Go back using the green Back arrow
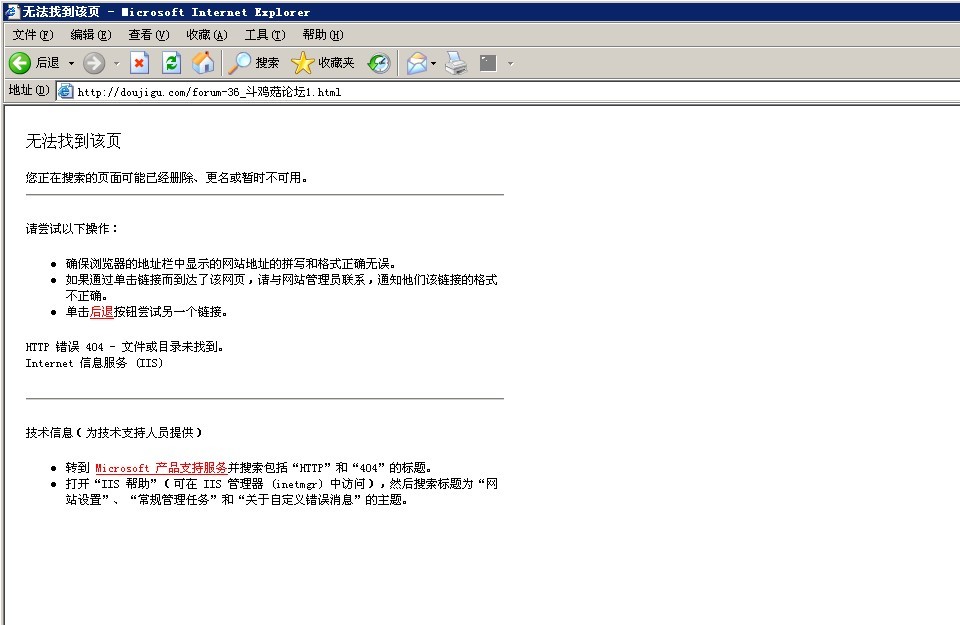The height and width of the screenshot is (625, 960). coord(20,62)
